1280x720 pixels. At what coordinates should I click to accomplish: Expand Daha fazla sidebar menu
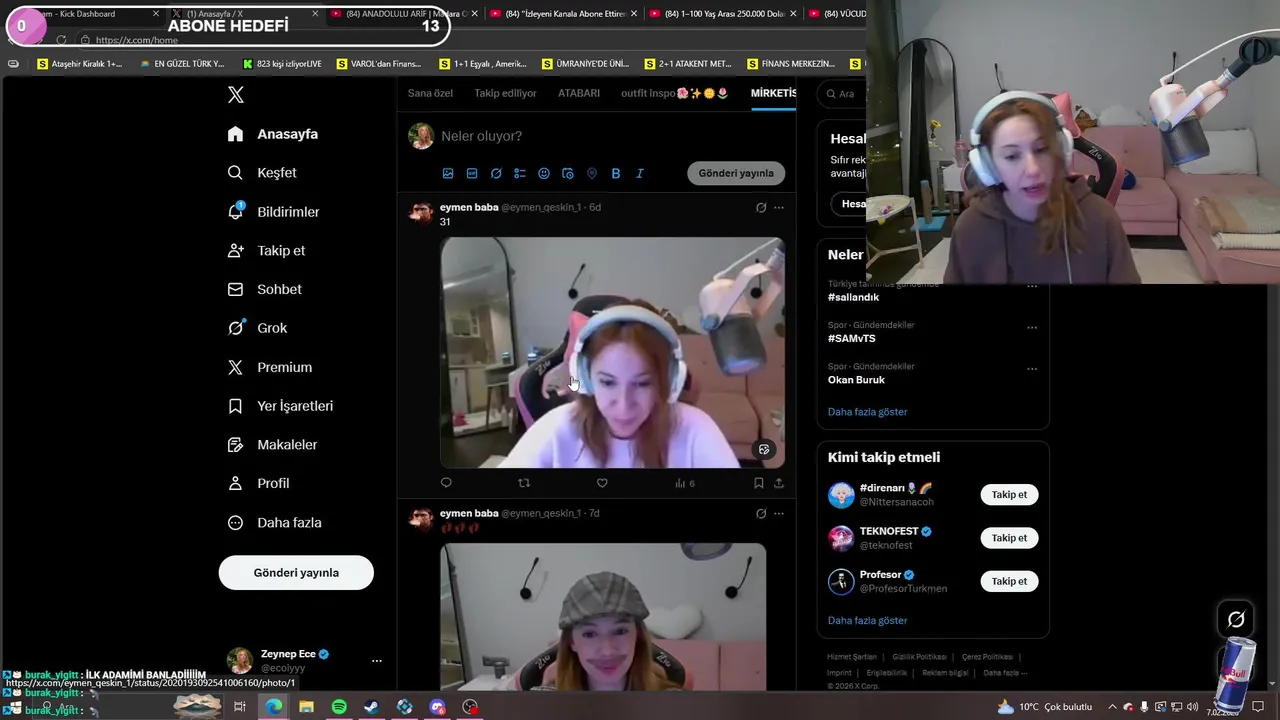coord(275,522)
